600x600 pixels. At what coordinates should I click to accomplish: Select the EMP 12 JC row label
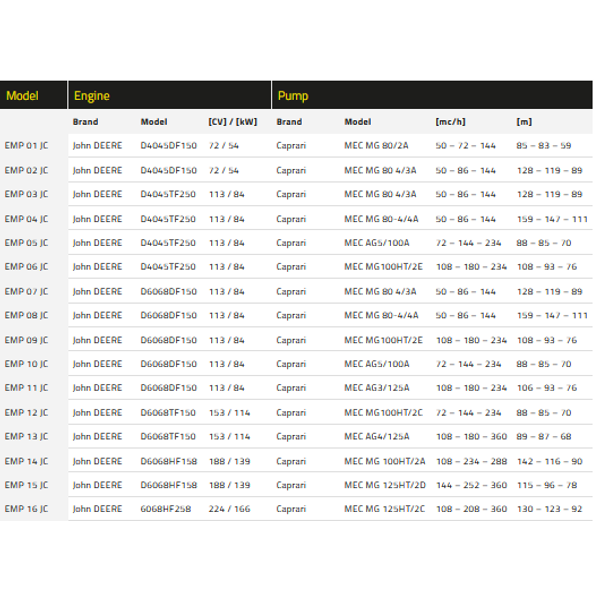[26, 412]
